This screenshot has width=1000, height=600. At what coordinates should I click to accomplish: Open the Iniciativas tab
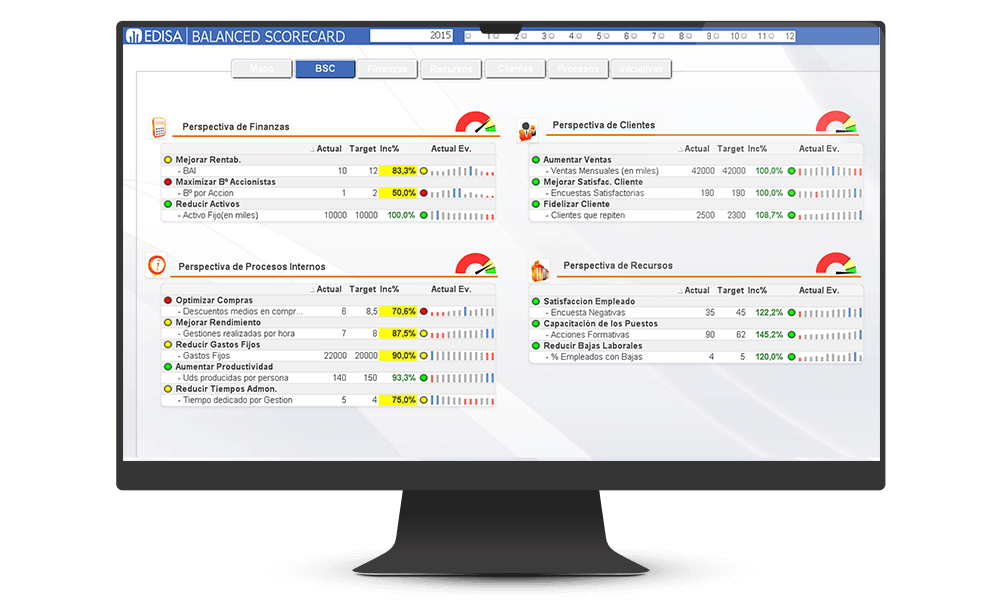[x=642, y=69]
